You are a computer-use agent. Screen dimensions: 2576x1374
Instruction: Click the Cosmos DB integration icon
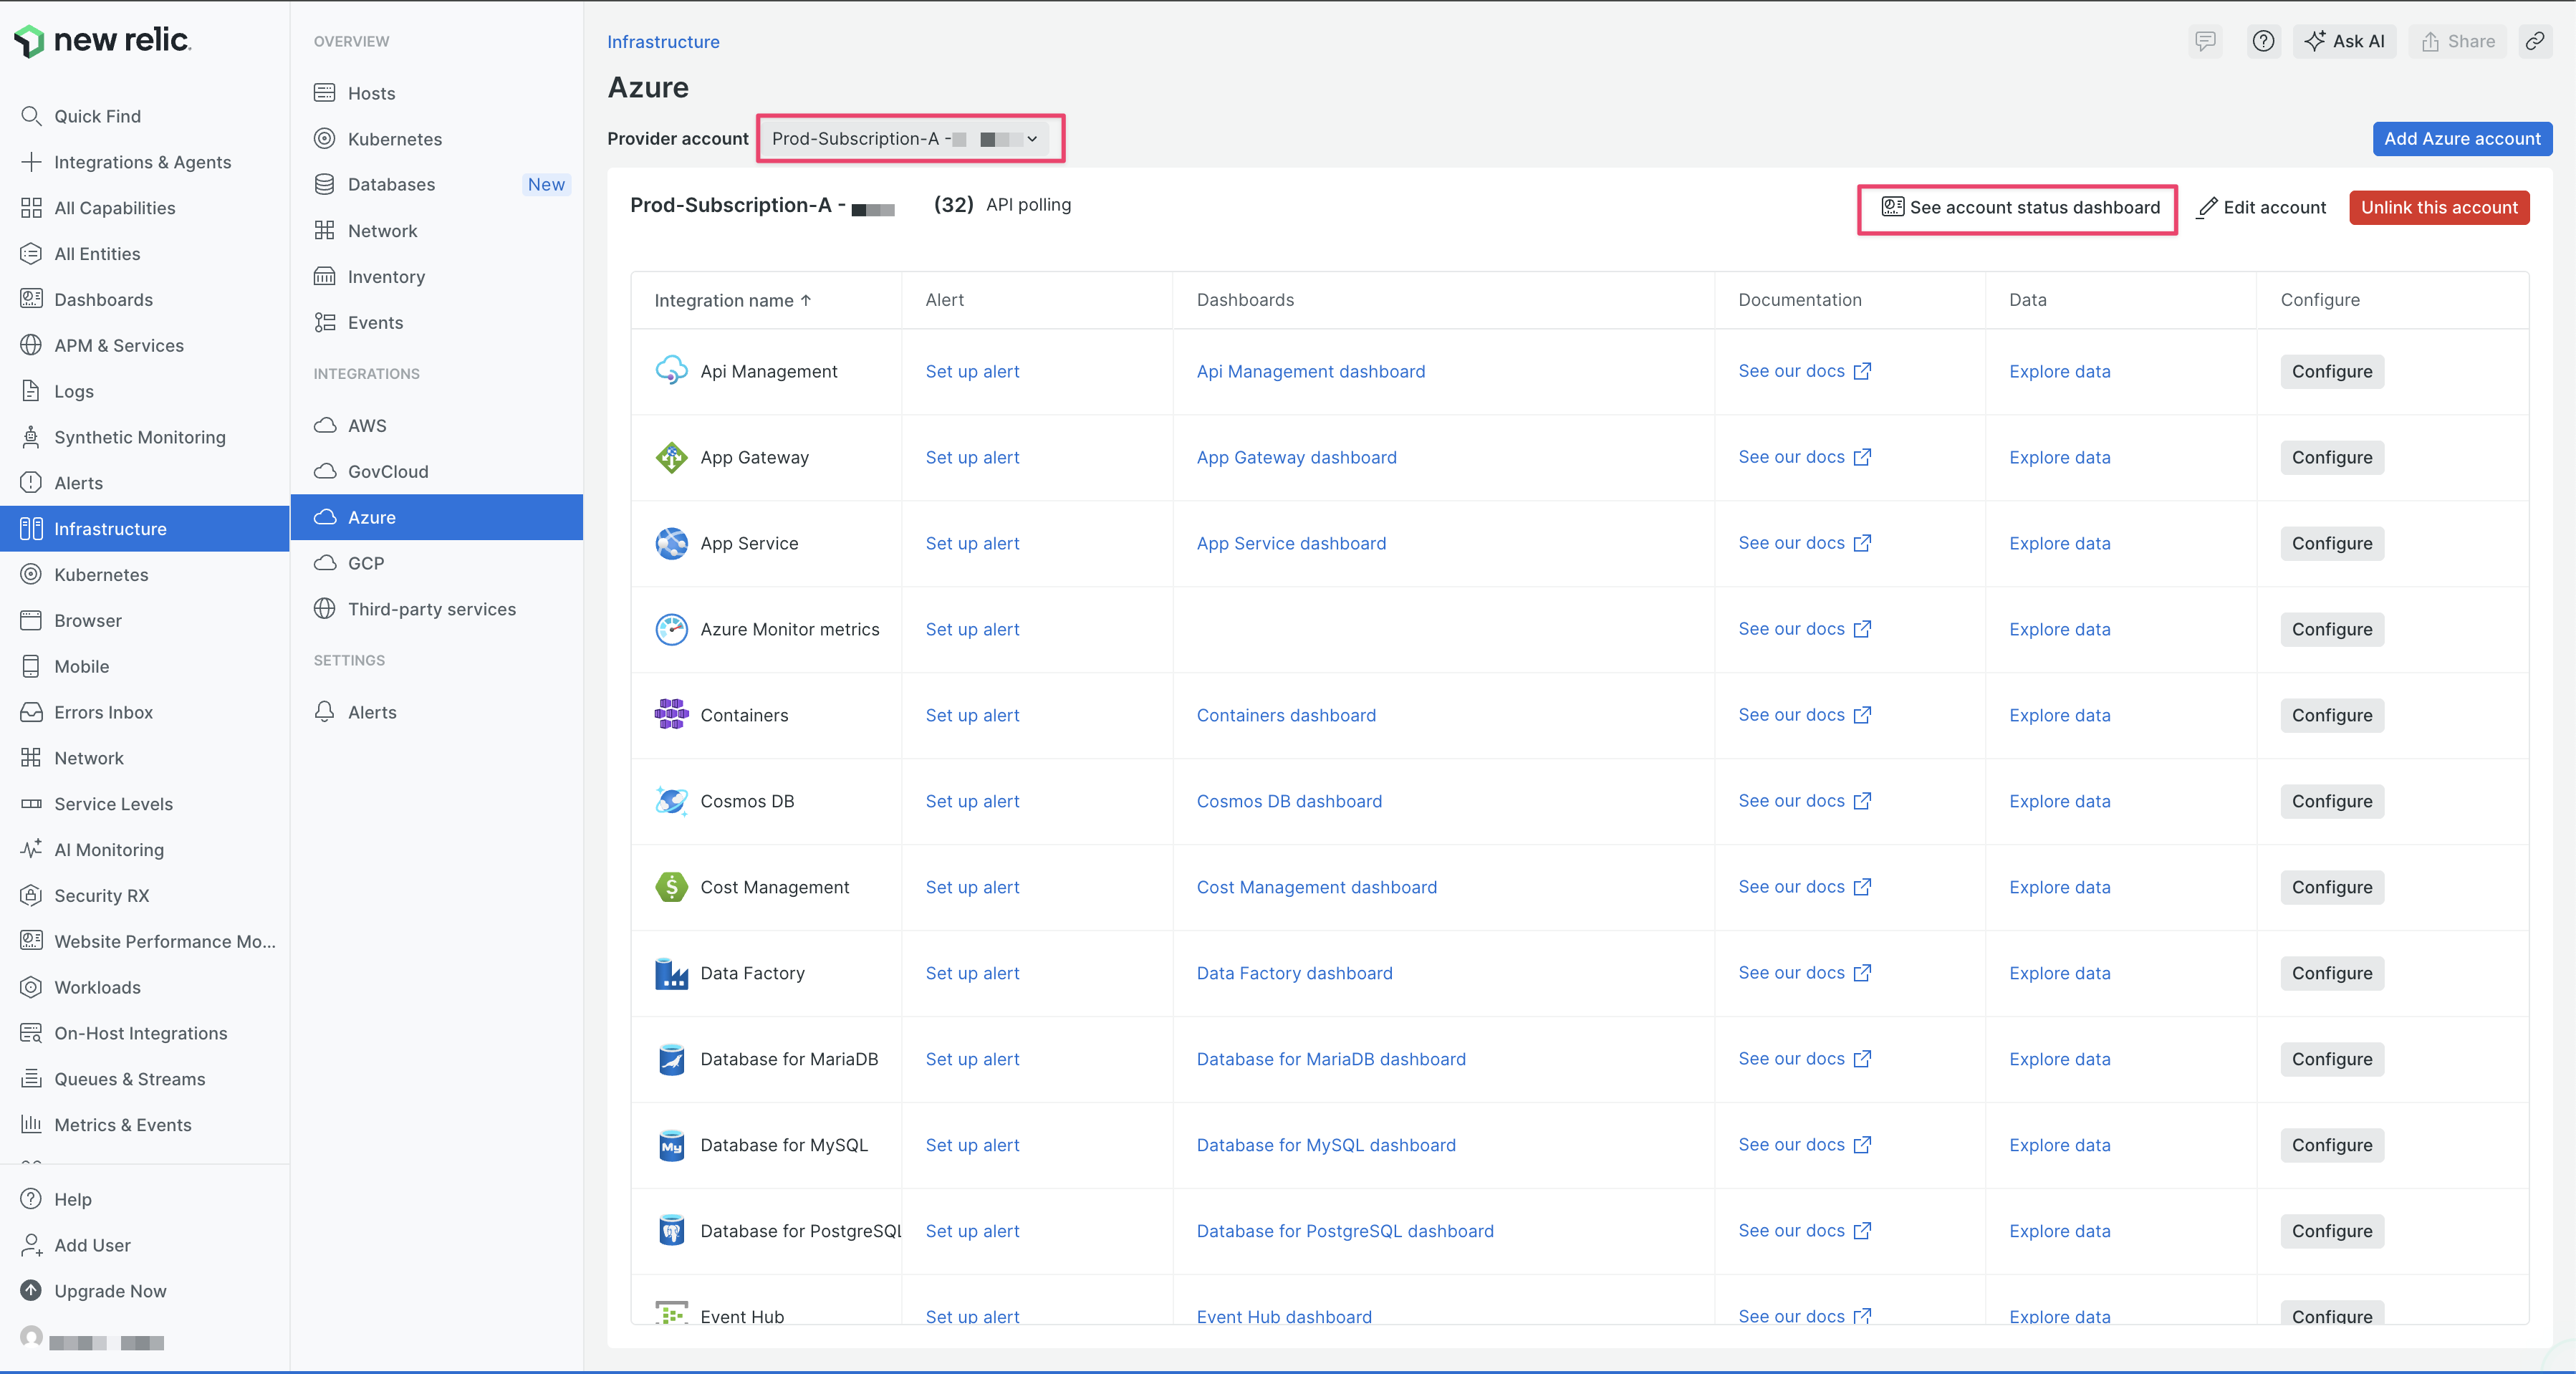click(x=671, y=801)
